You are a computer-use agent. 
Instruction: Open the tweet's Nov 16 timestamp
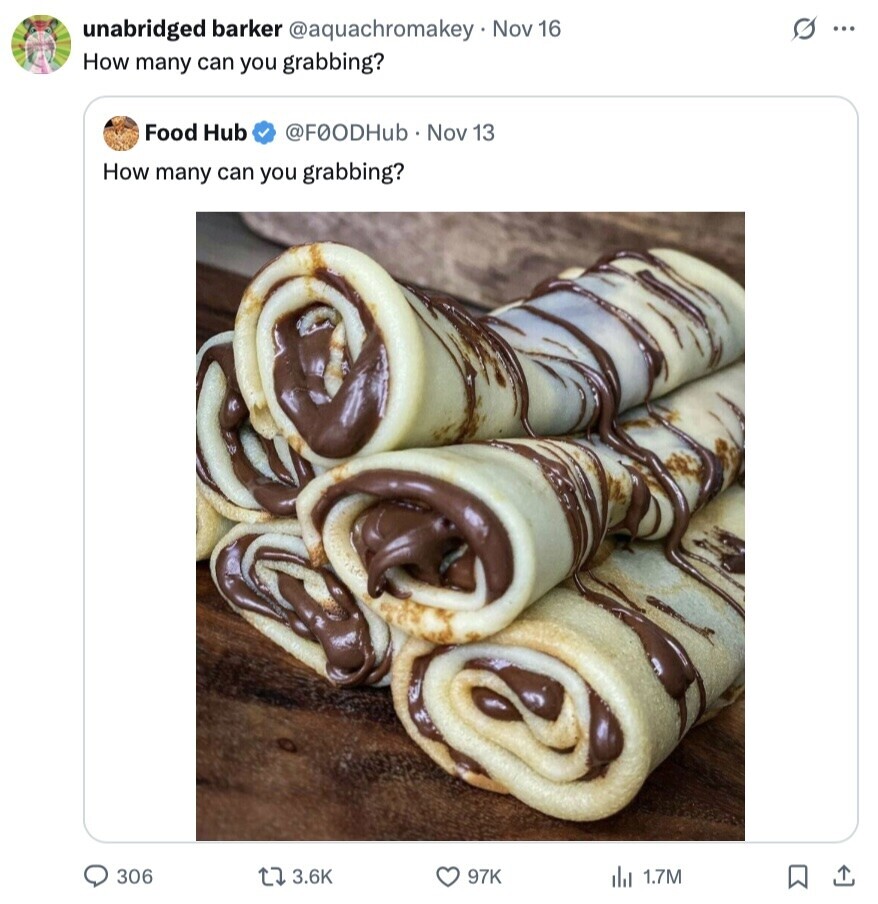[527, 29]
